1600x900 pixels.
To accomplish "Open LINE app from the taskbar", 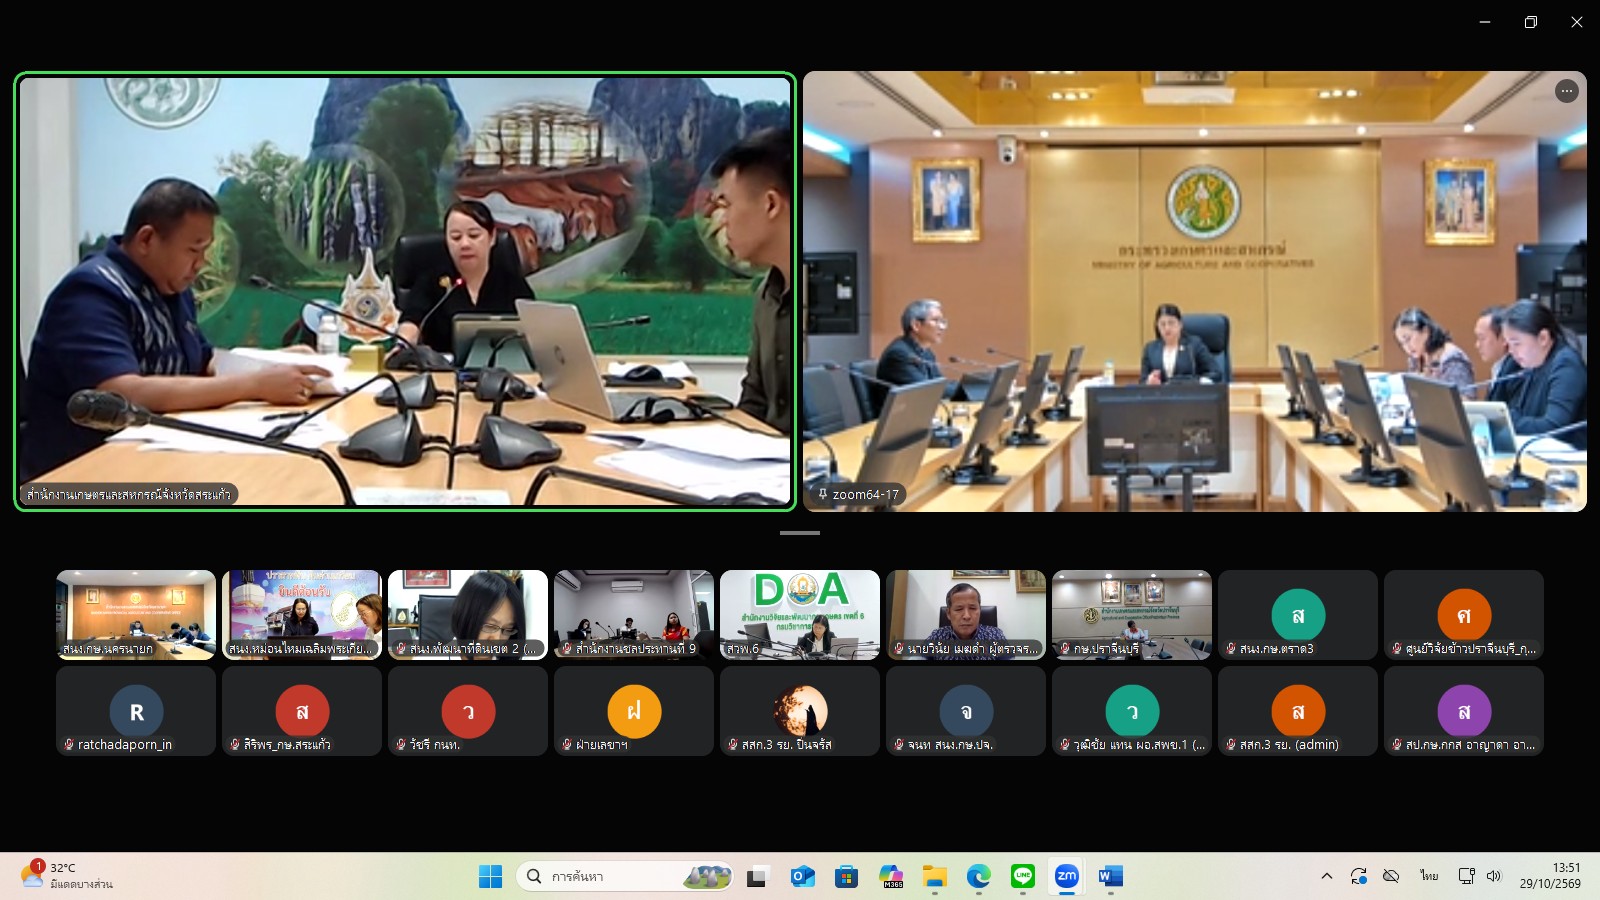I will click(x=1023, y=876).
